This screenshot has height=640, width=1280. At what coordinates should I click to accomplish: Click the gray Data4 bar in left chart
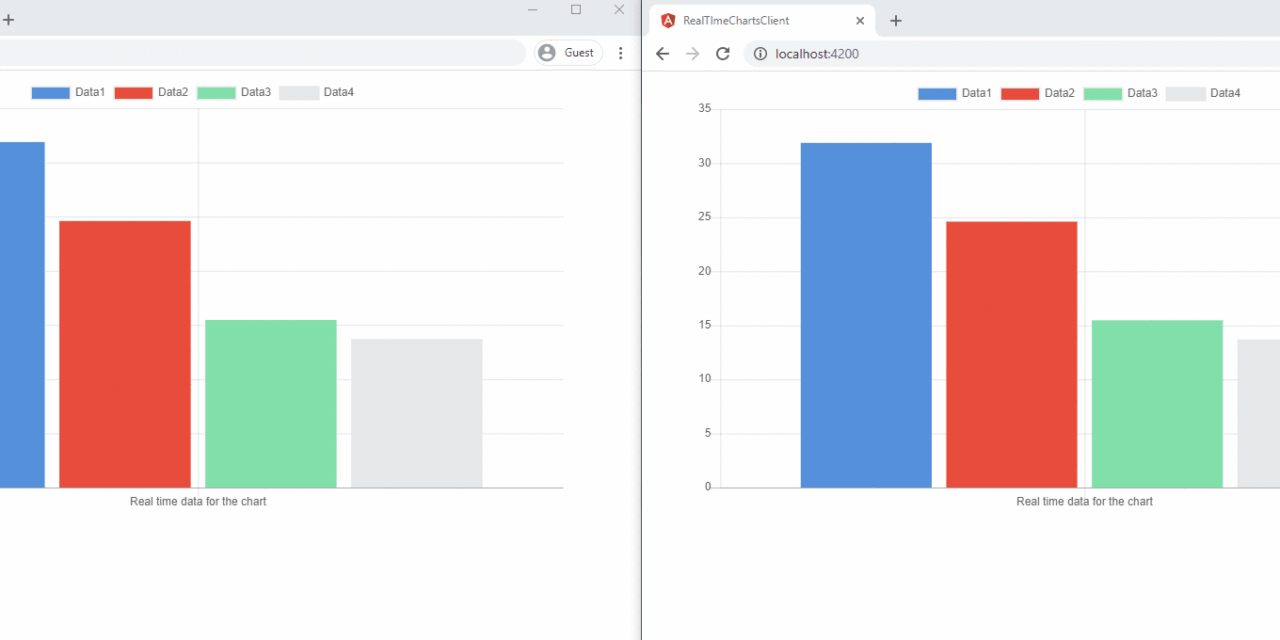(x=416, y=413)
